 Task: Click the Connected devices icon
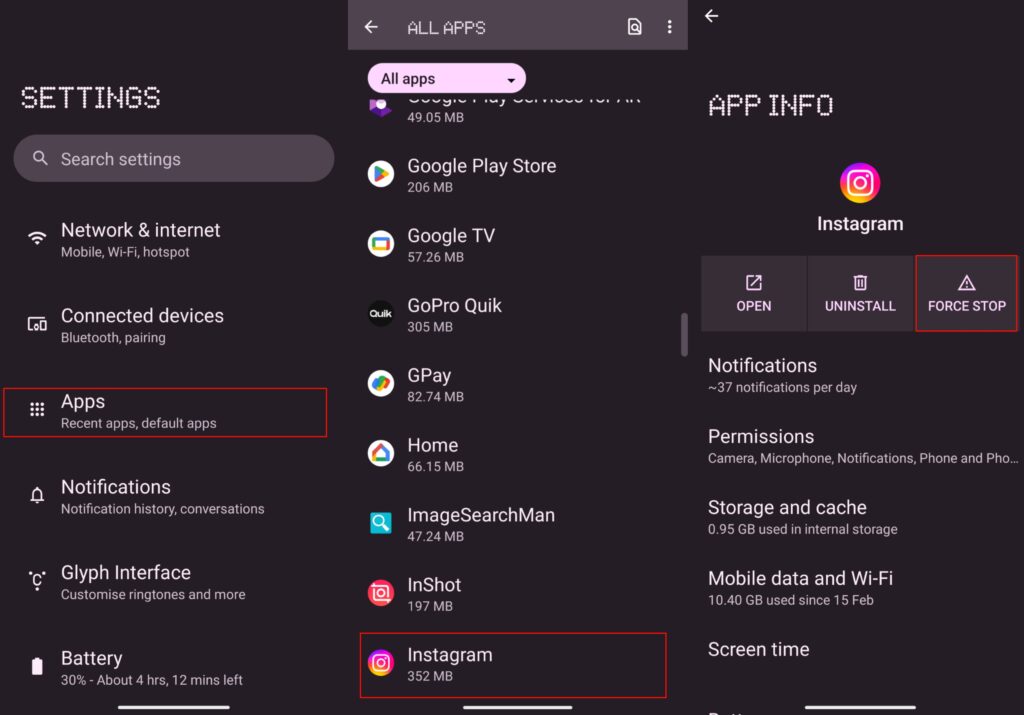click(x=37, y=324)
